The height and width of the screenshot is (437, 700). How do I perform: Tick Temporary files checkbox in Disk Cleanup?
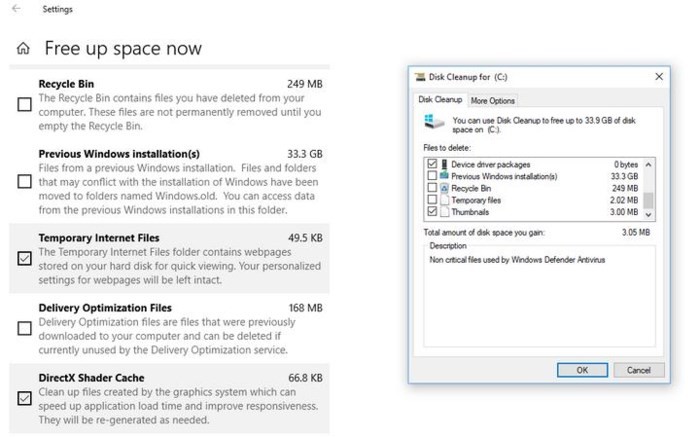point(432,200)
